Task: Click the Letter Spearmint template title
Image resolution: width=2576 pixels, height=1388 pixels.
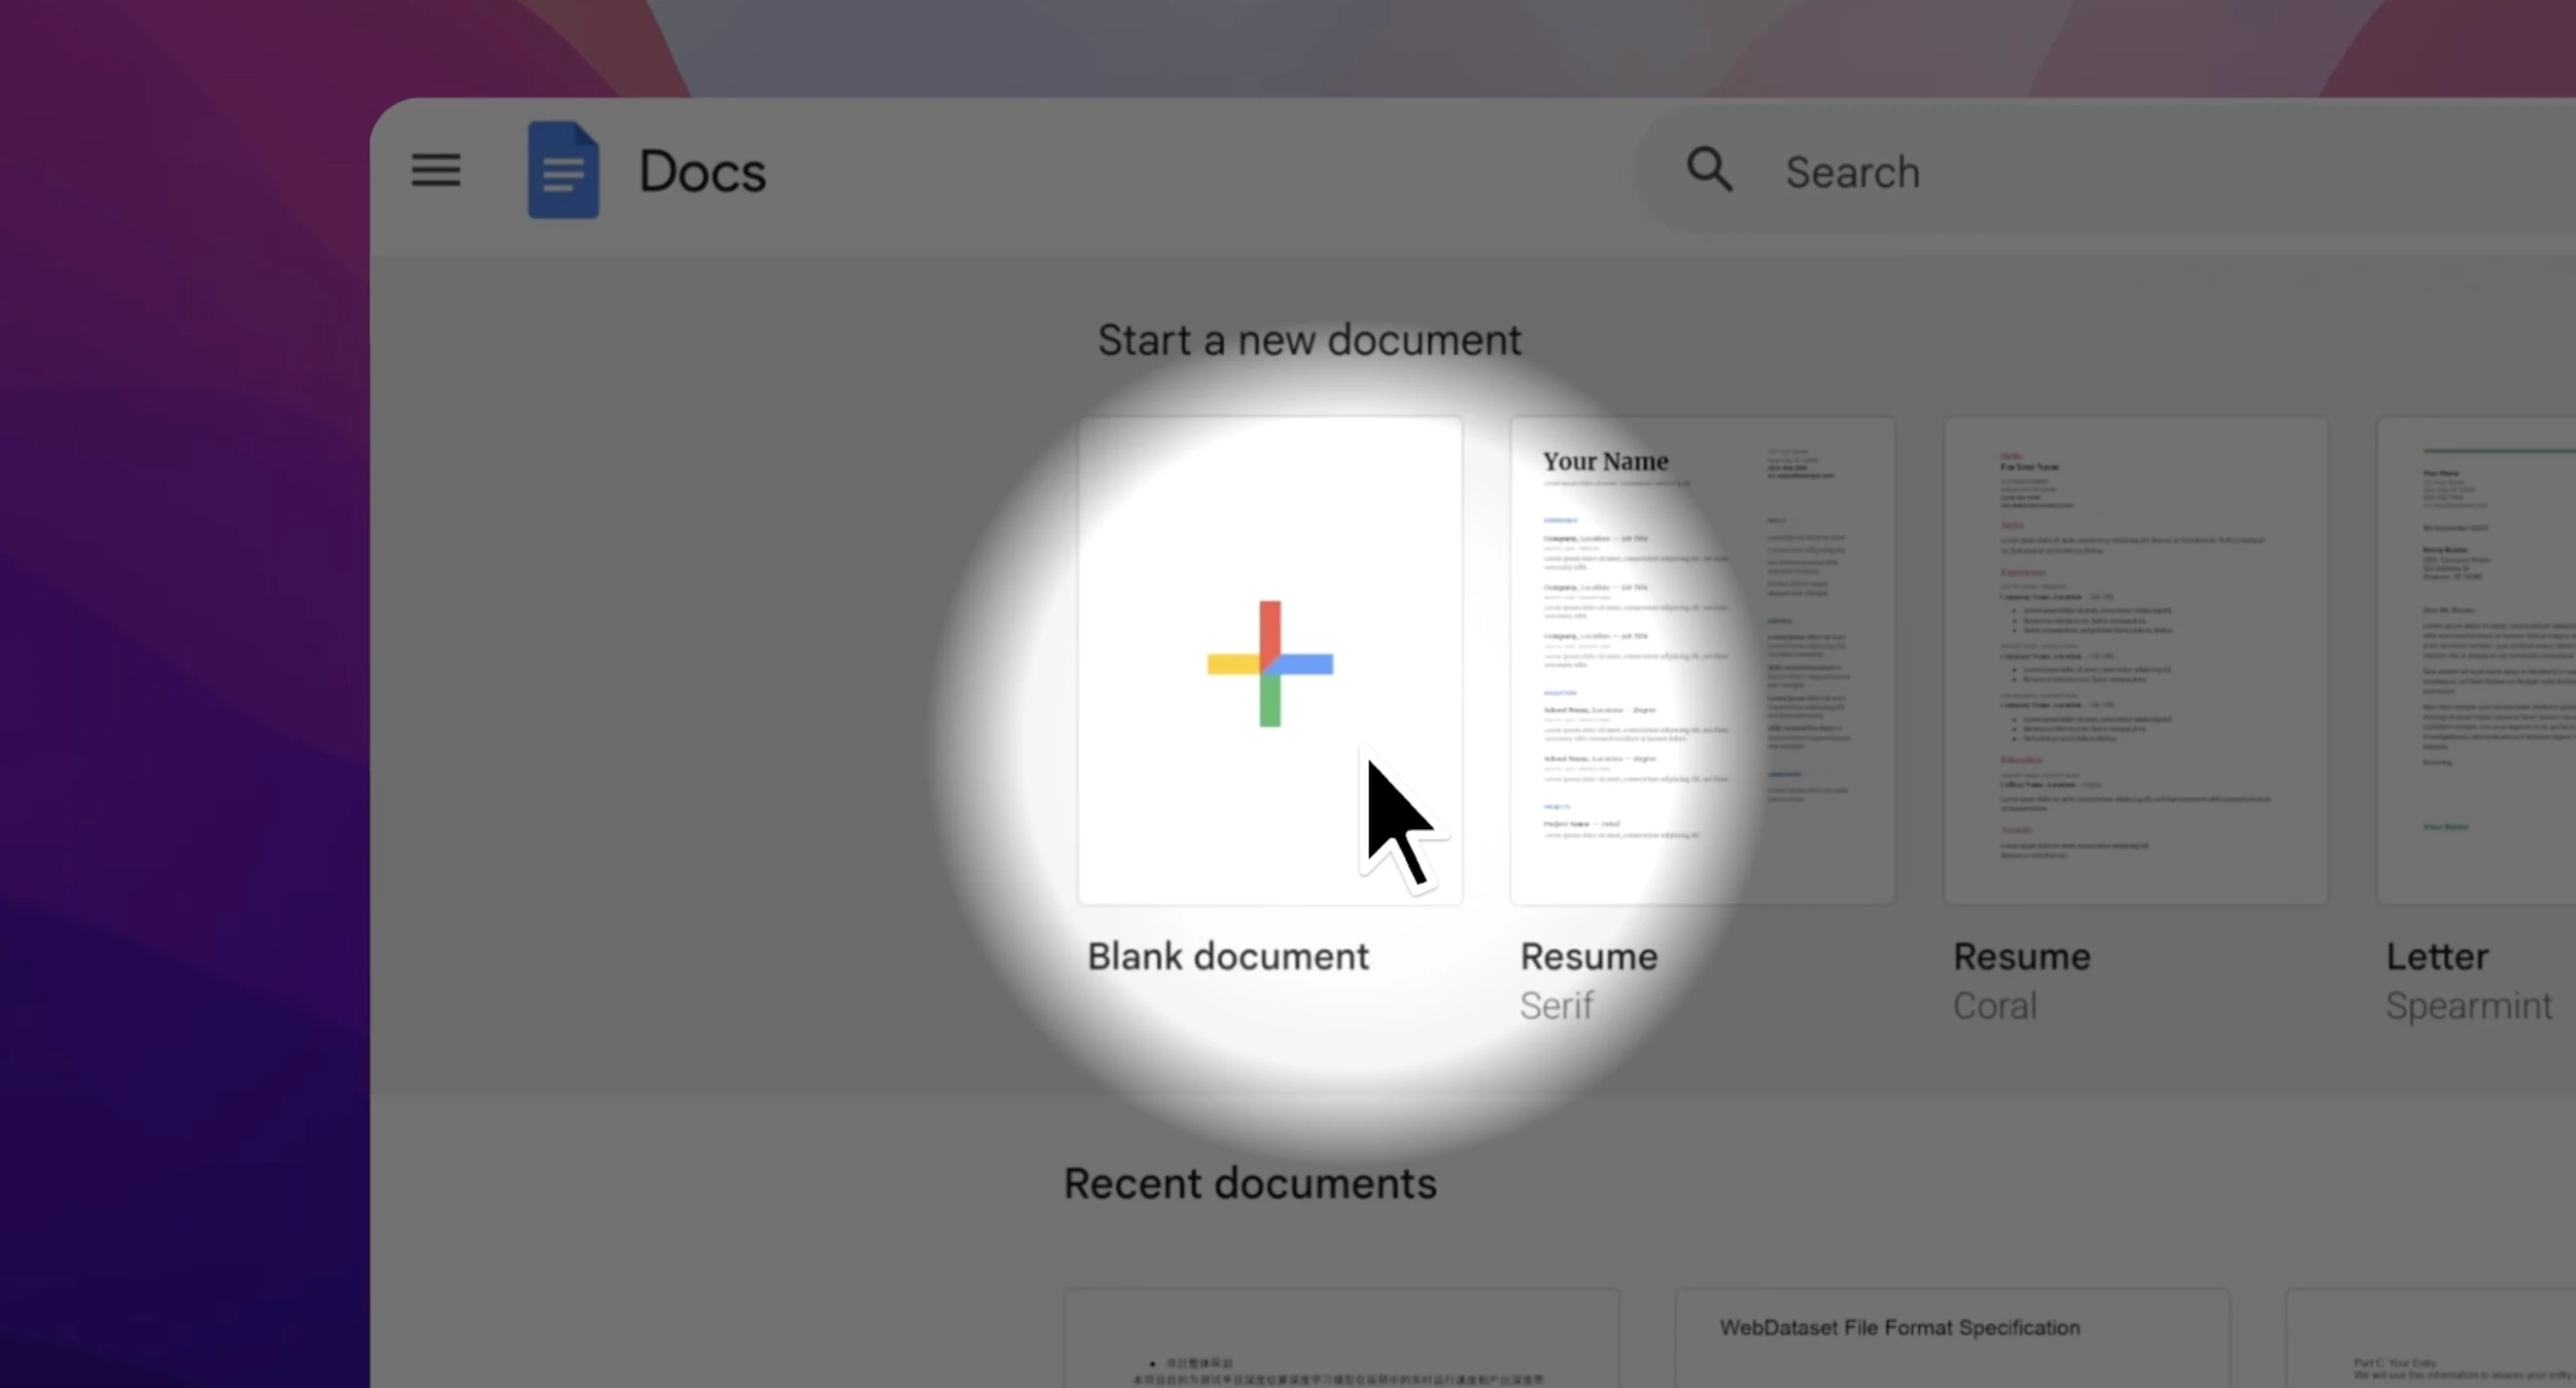Action: [2437, 956]
